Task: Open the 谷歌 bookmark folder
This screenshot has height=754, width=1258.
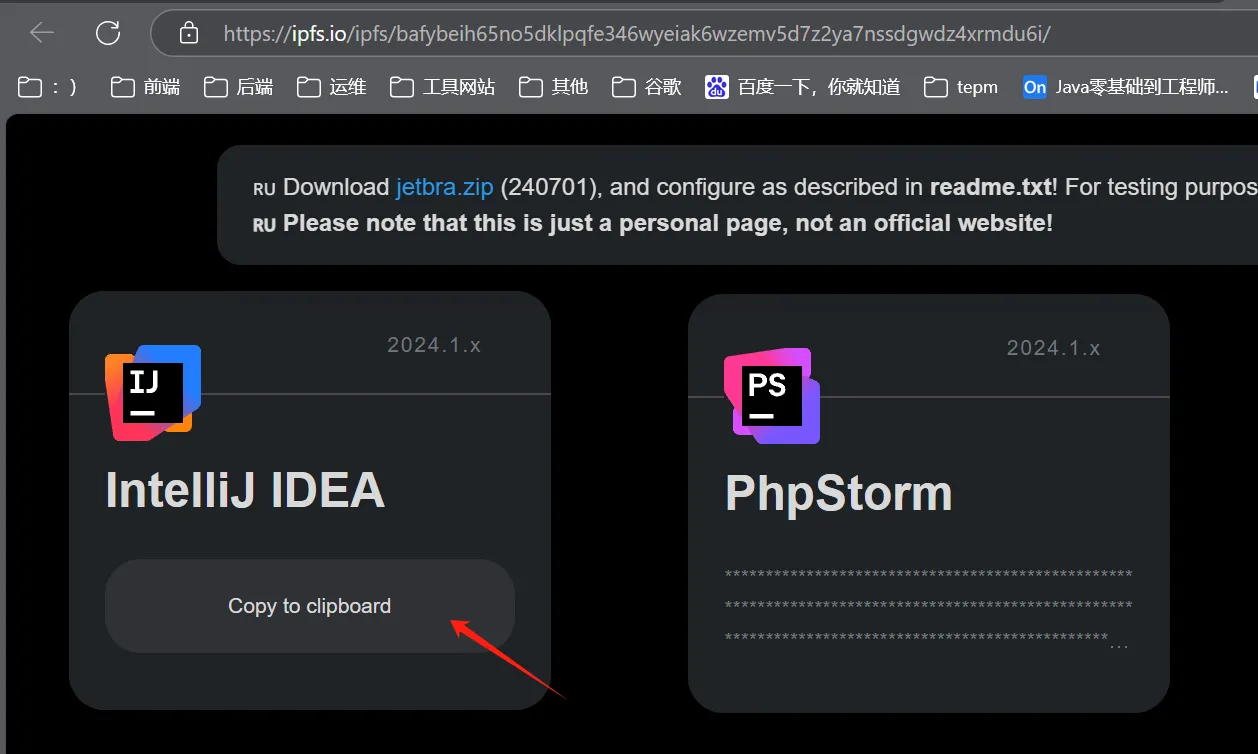Action: (647, 87)
